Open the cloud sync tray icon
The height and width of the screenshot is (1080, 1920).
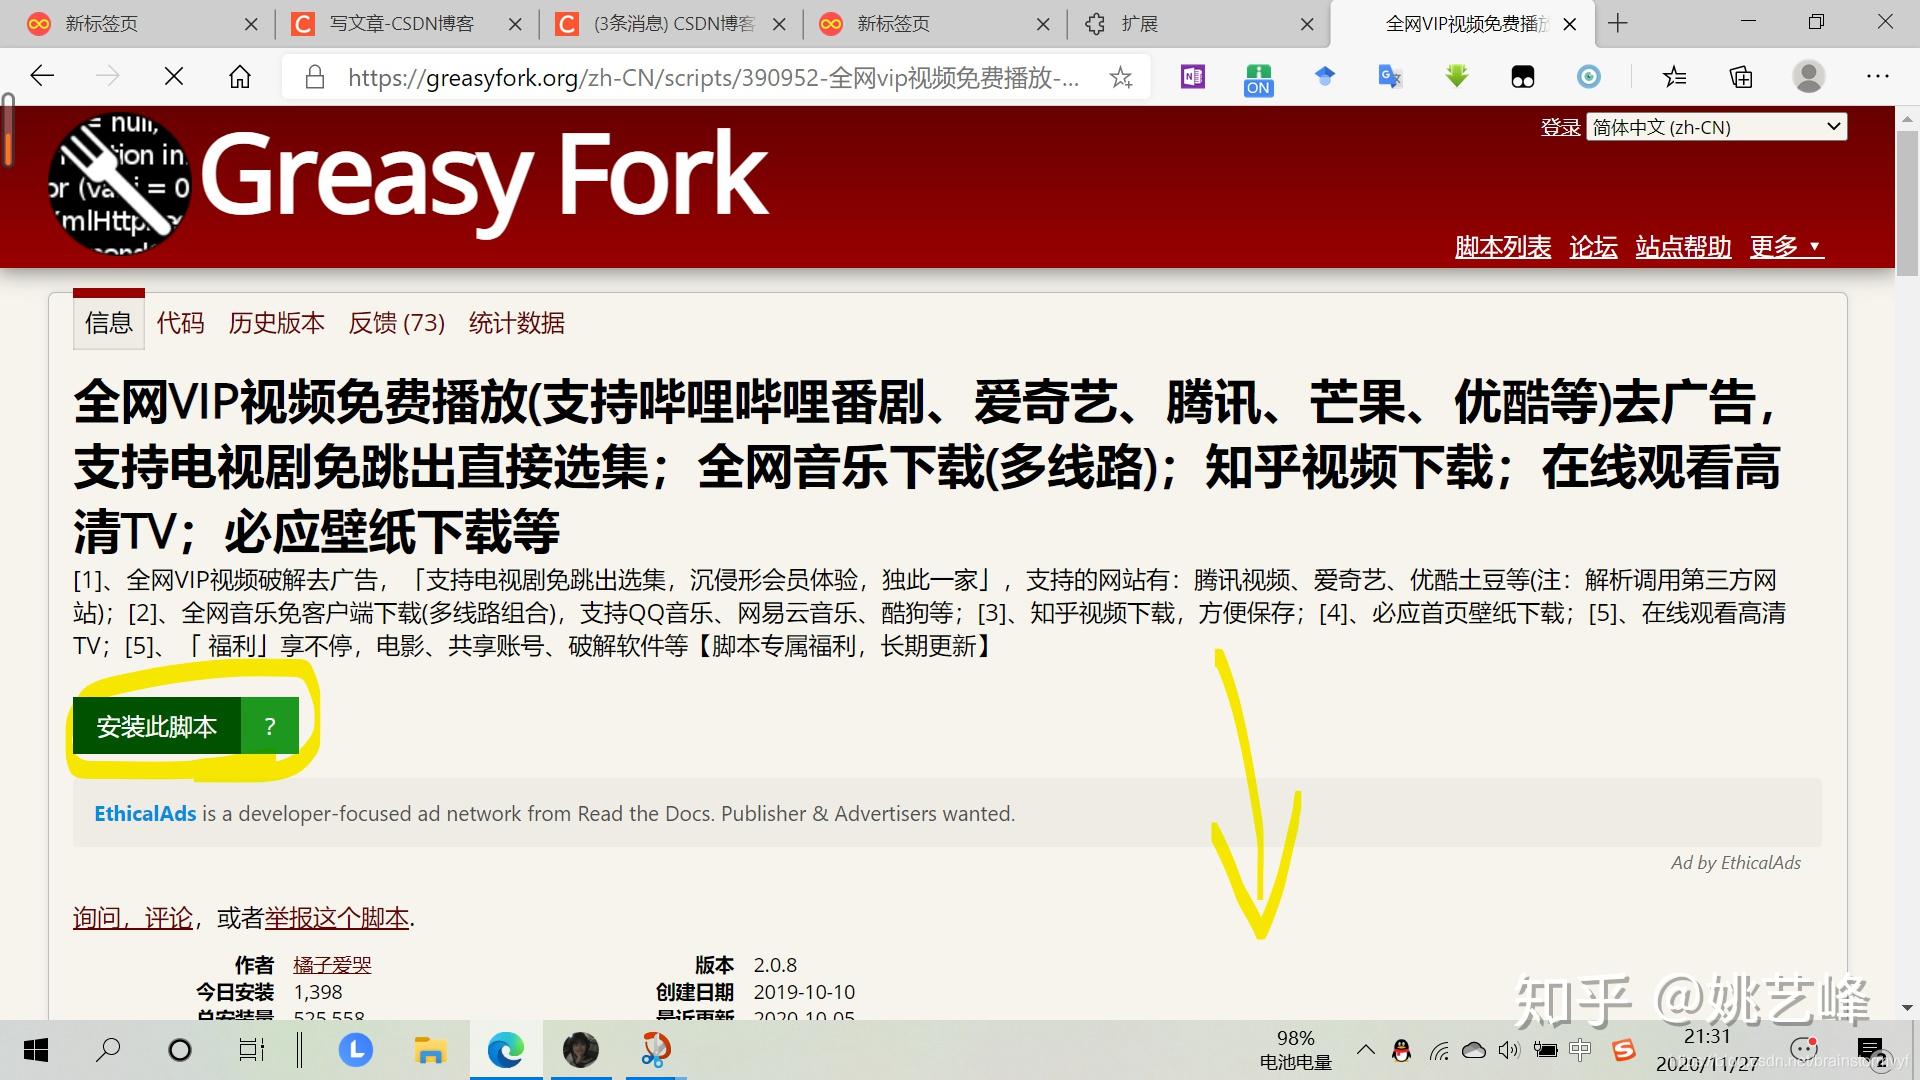1474,1050
